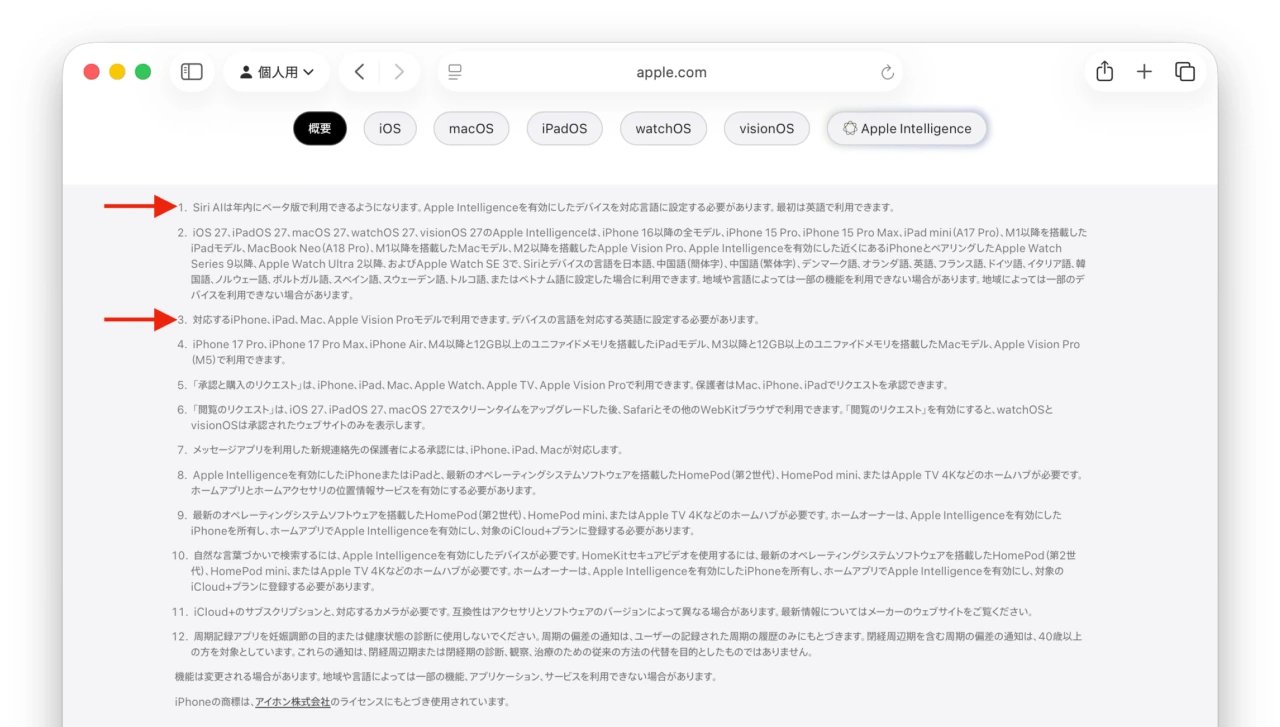Switch to the macOS tab
The image size is (1280, 727).
[471, 128]
